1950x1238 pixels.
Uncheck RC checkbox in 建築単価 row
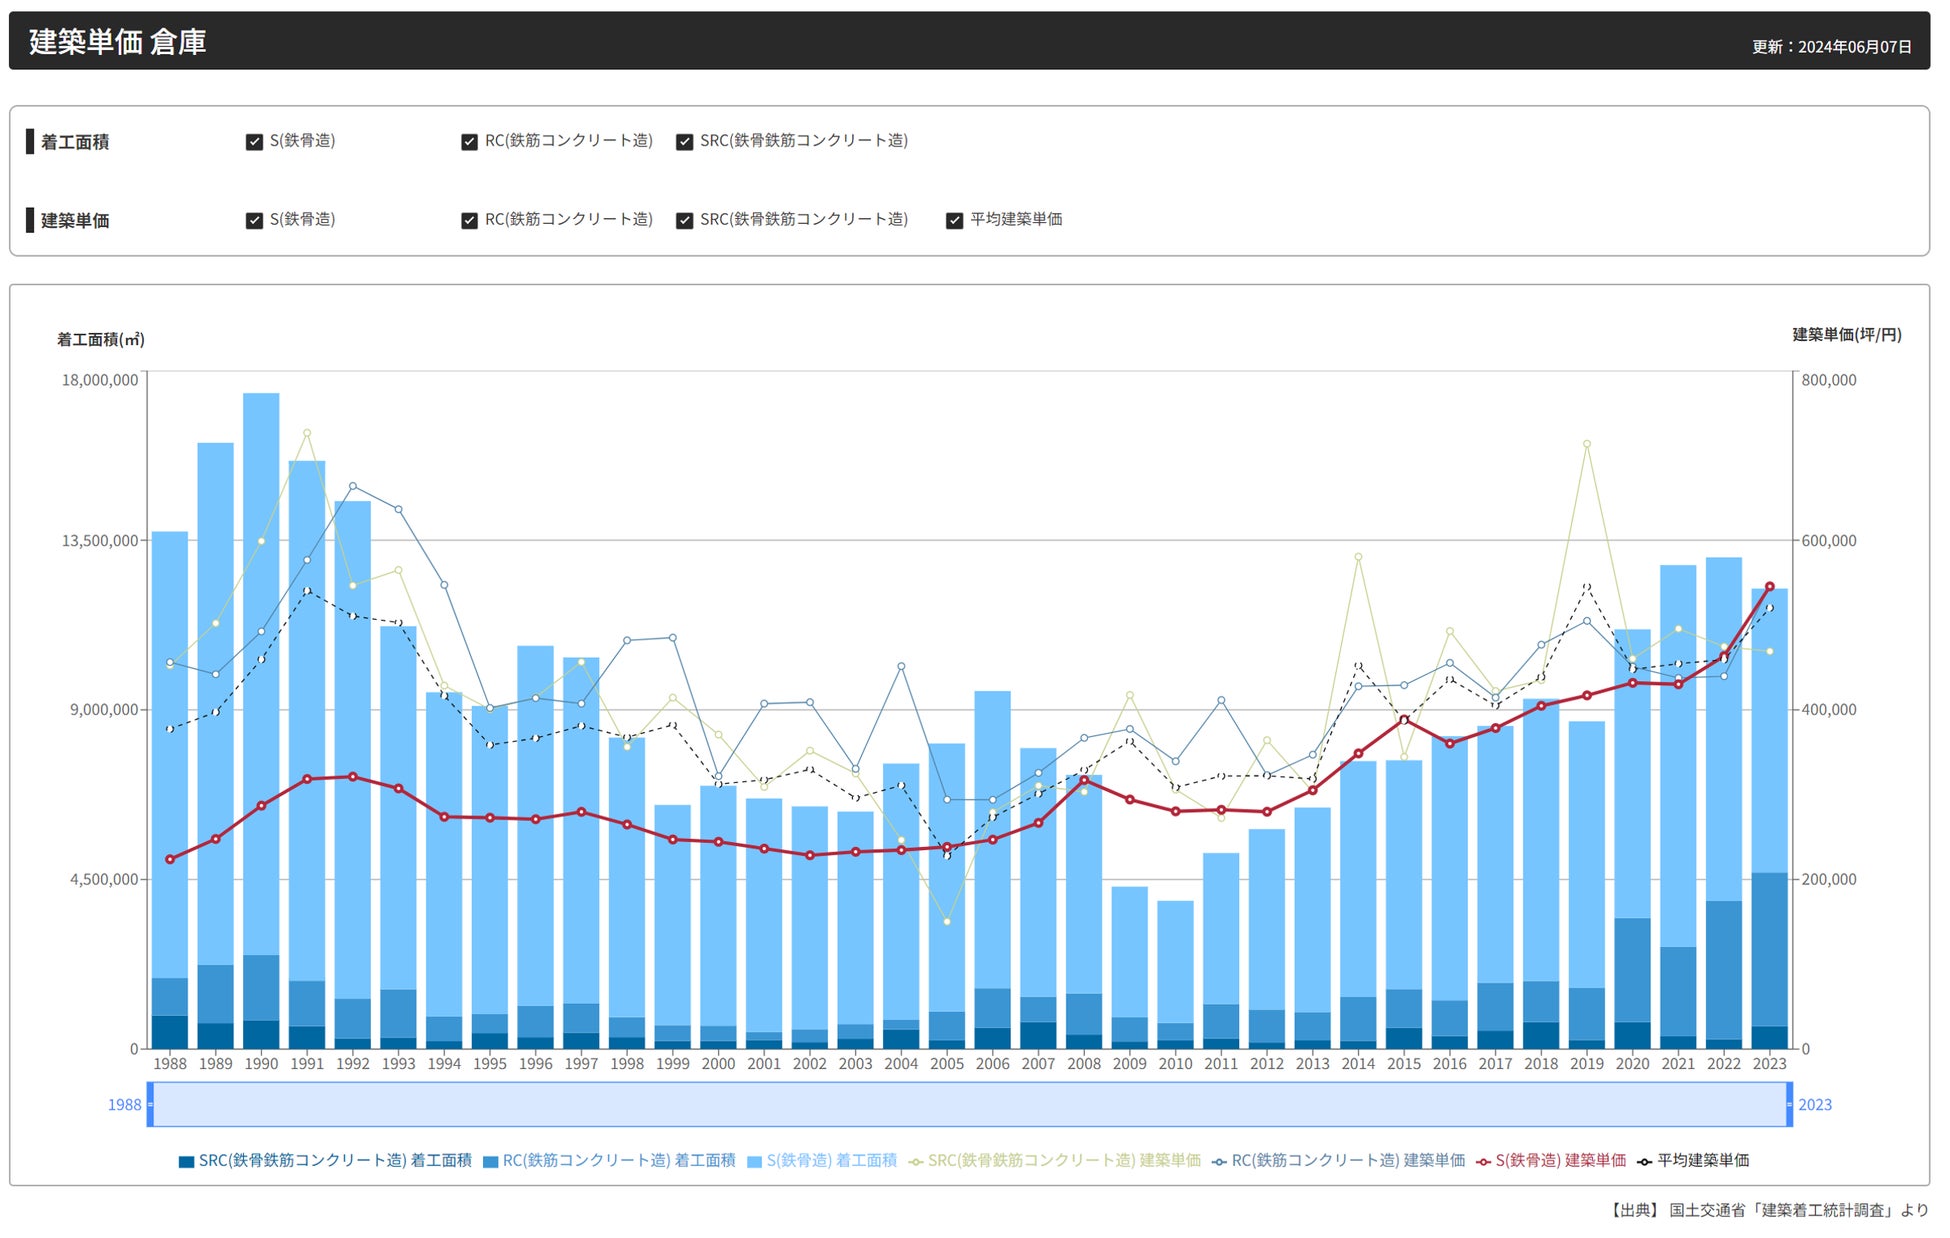(469, 220)
